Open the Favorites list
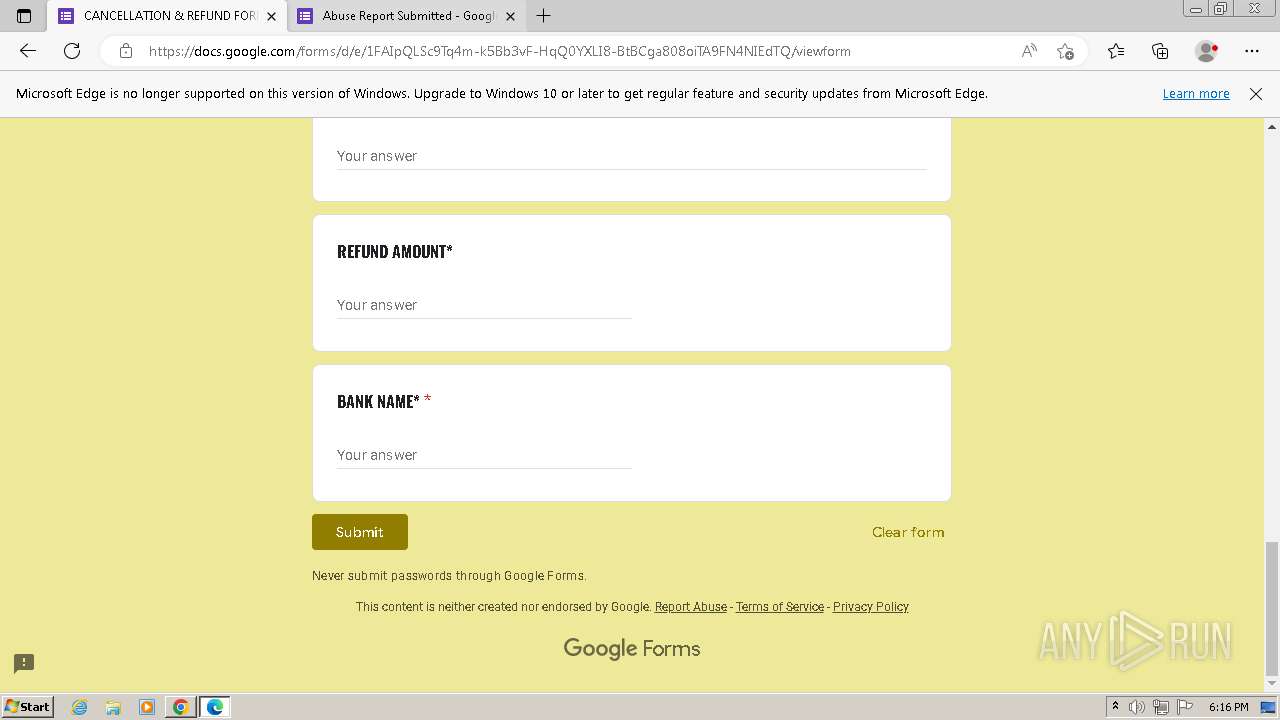The image size is (1280, 720). (x=1116, y=51)
